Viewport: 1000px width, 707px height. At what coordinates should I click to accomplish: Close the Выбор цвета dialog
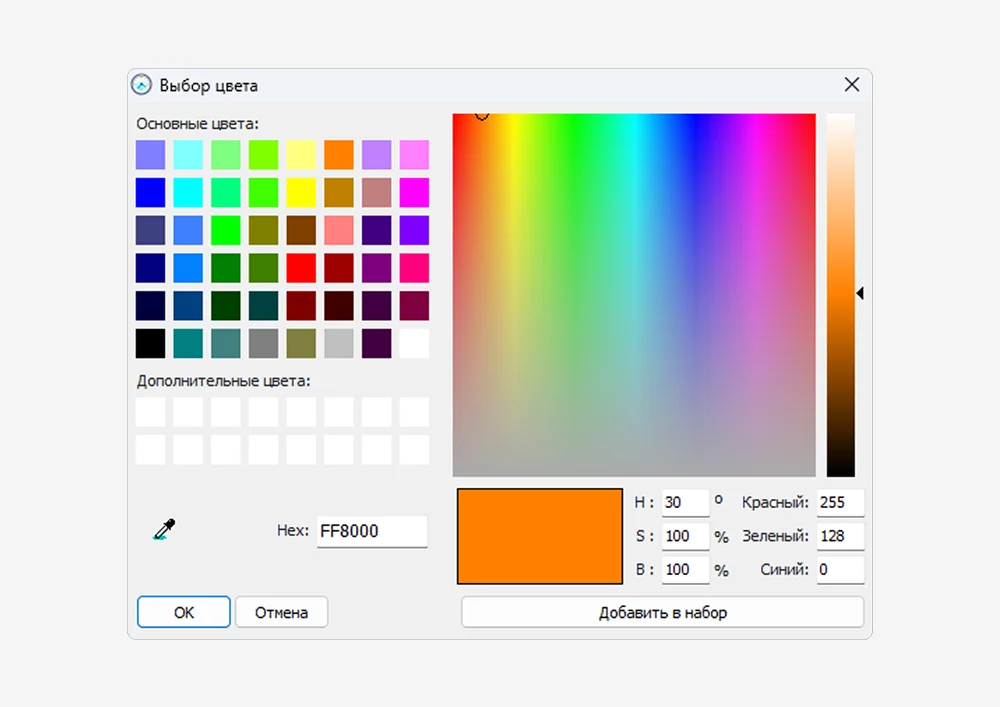(851, 85)
